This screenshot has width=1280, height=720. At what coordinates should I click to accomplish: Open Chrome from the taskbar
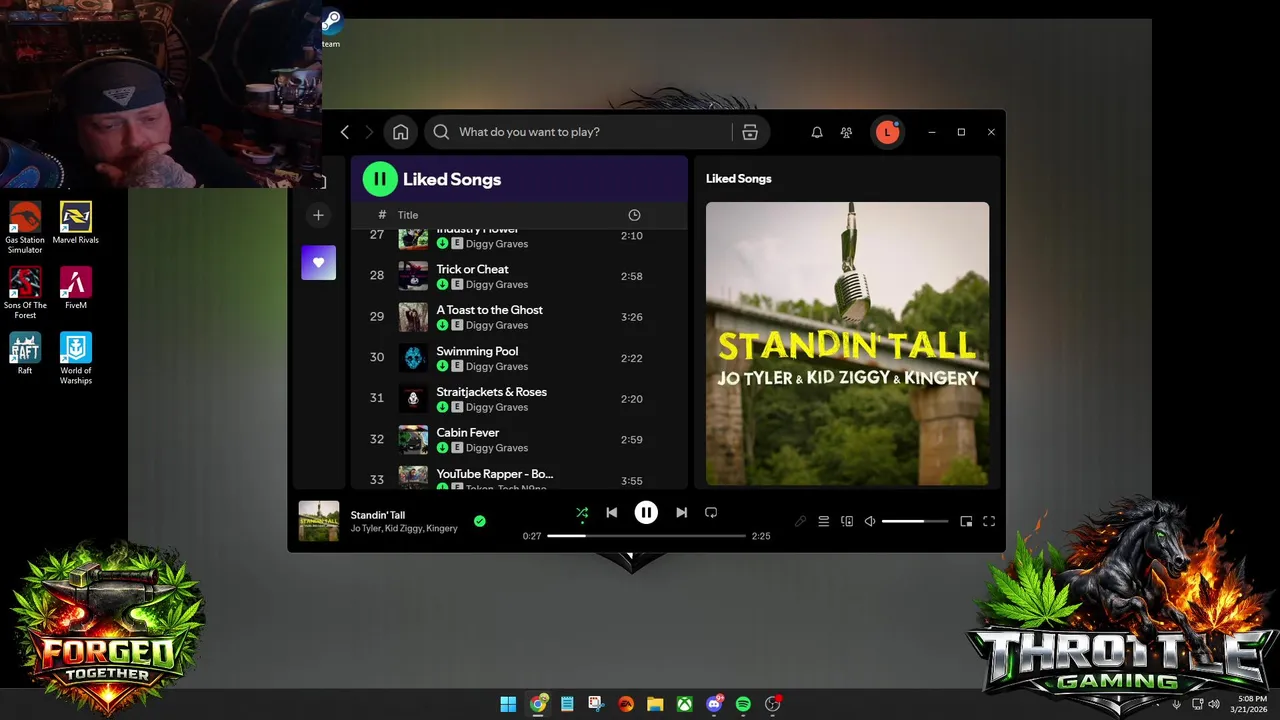538,704
